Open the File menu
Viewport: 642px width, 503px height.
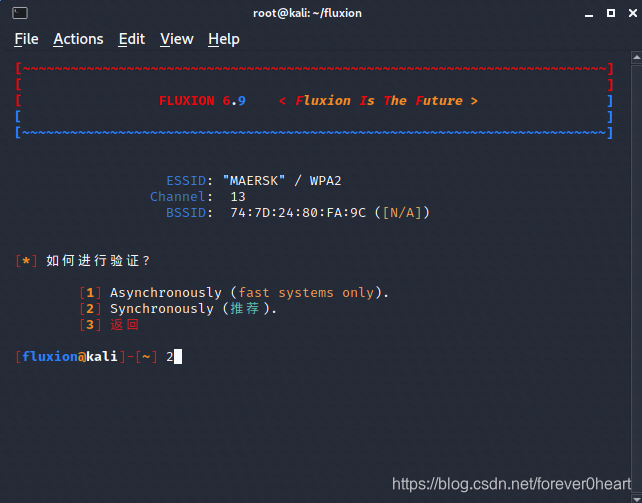point(26,39)
